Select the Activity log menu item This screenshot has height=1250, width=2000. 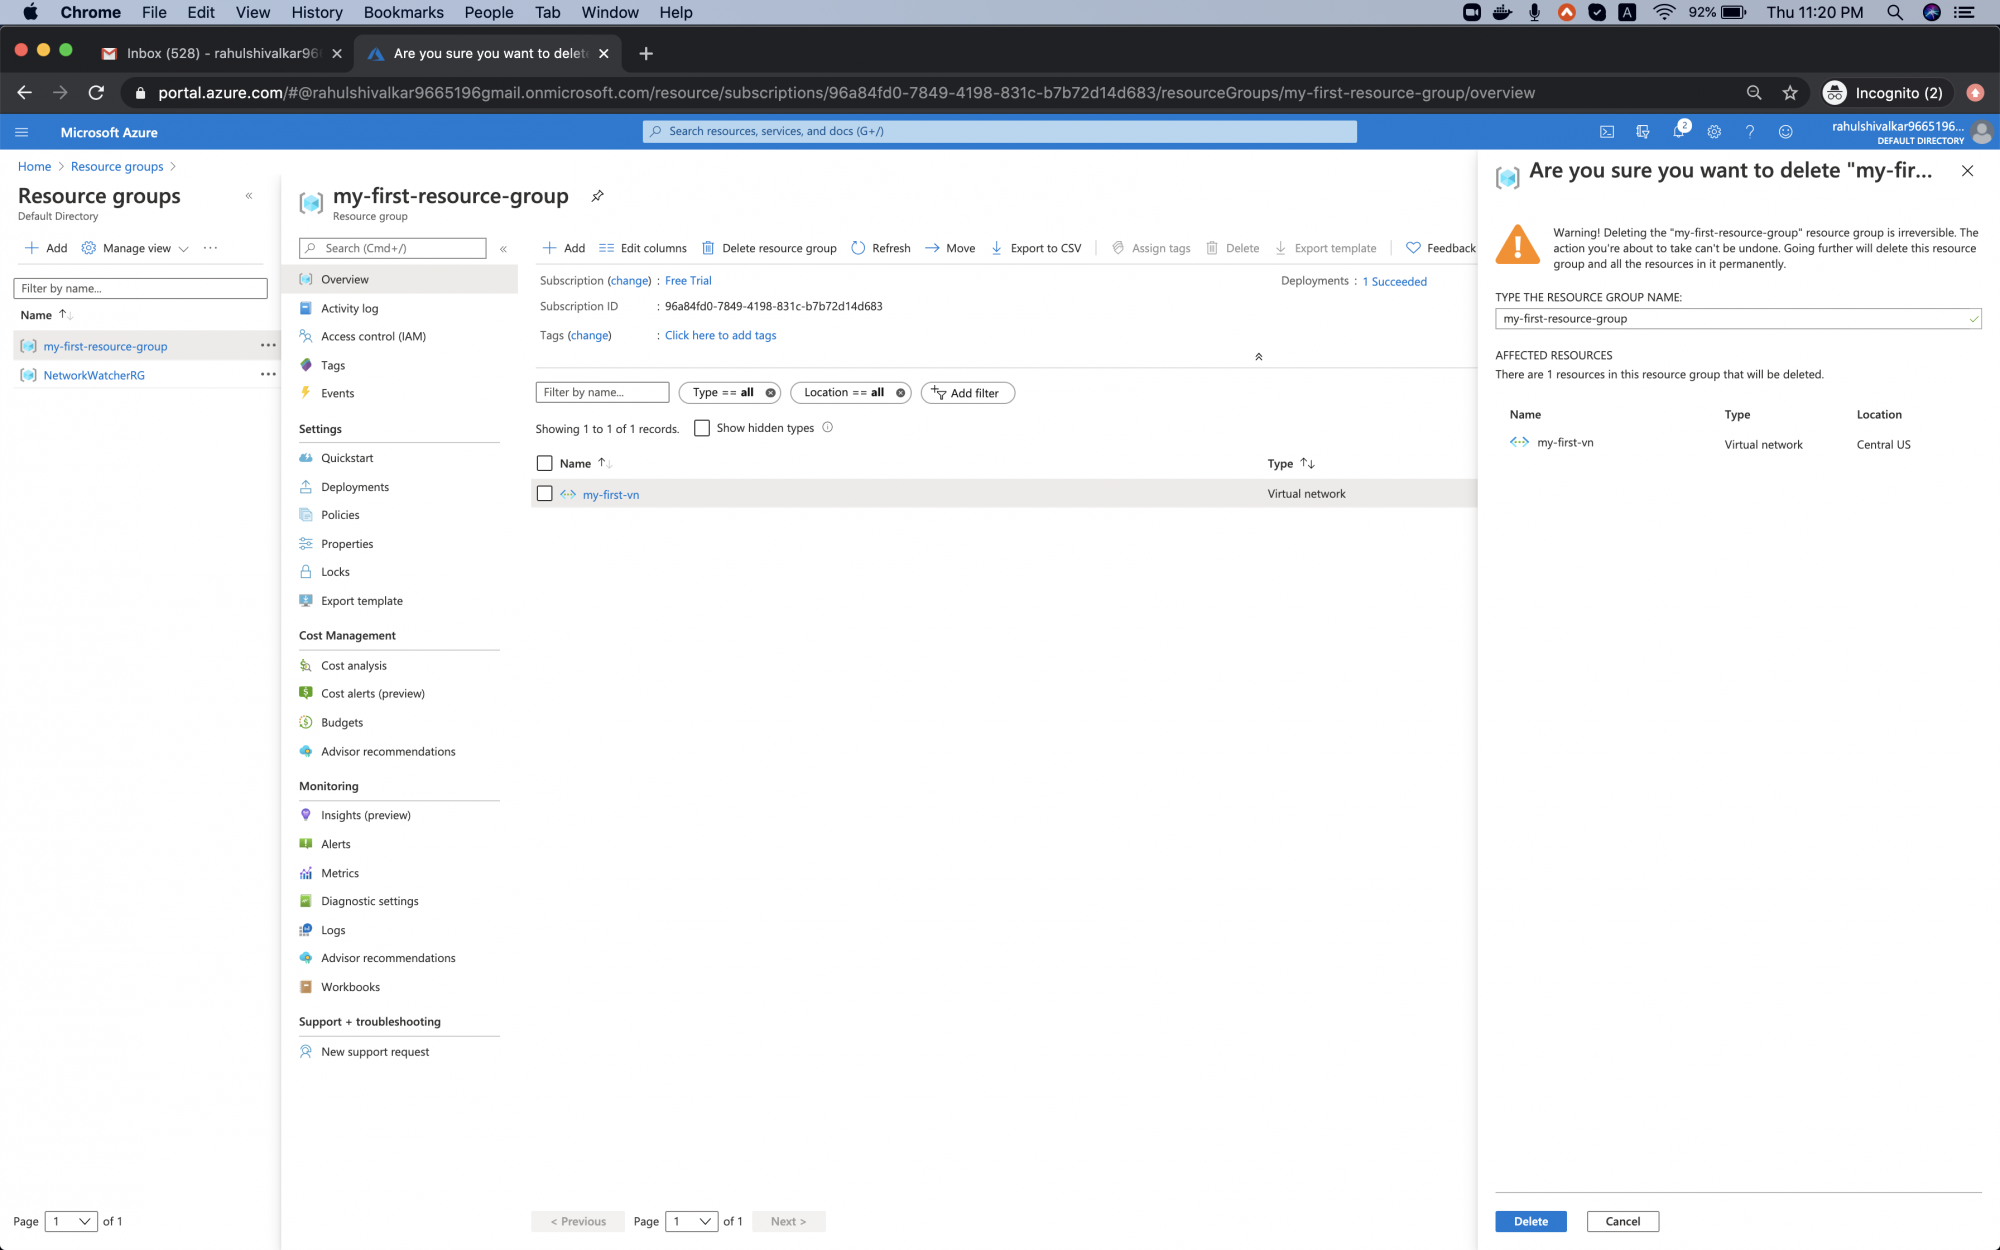[350, 307]
